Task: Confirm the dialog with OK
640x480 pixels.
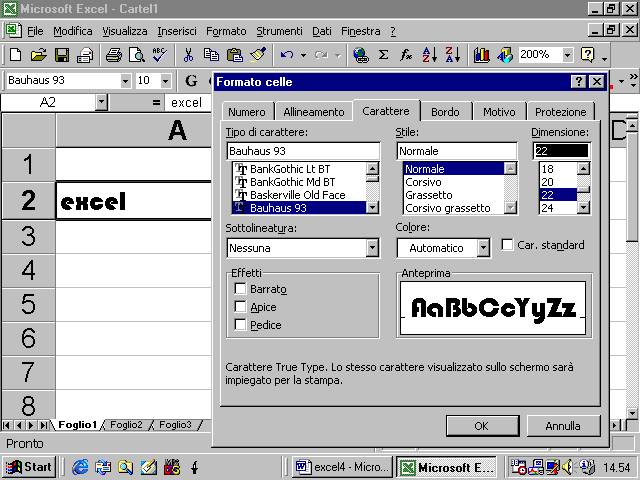Action: click(482, 426)
